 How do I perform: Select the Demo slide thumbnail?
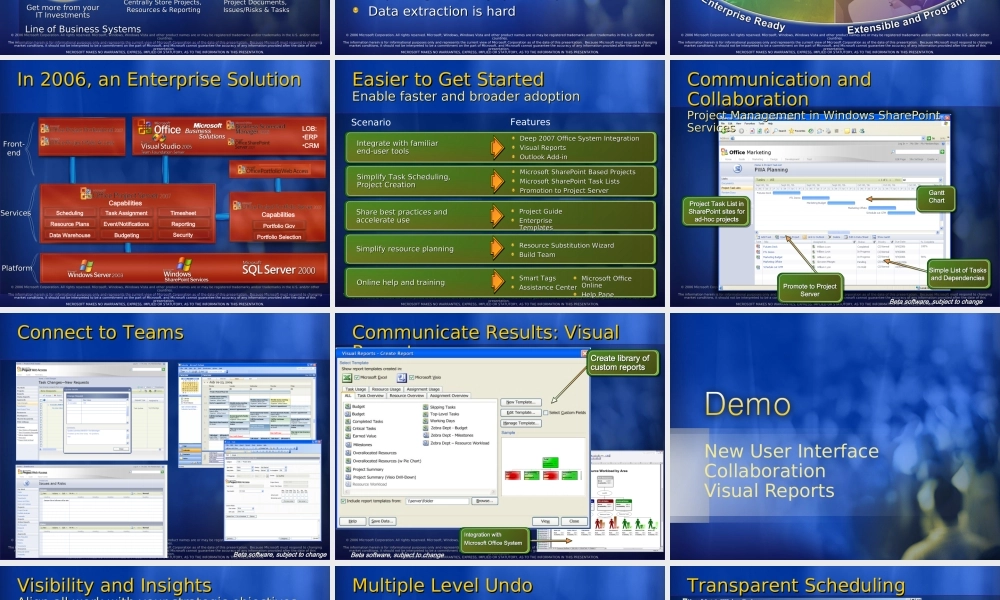pyautogui.click(x=833, y=435)
